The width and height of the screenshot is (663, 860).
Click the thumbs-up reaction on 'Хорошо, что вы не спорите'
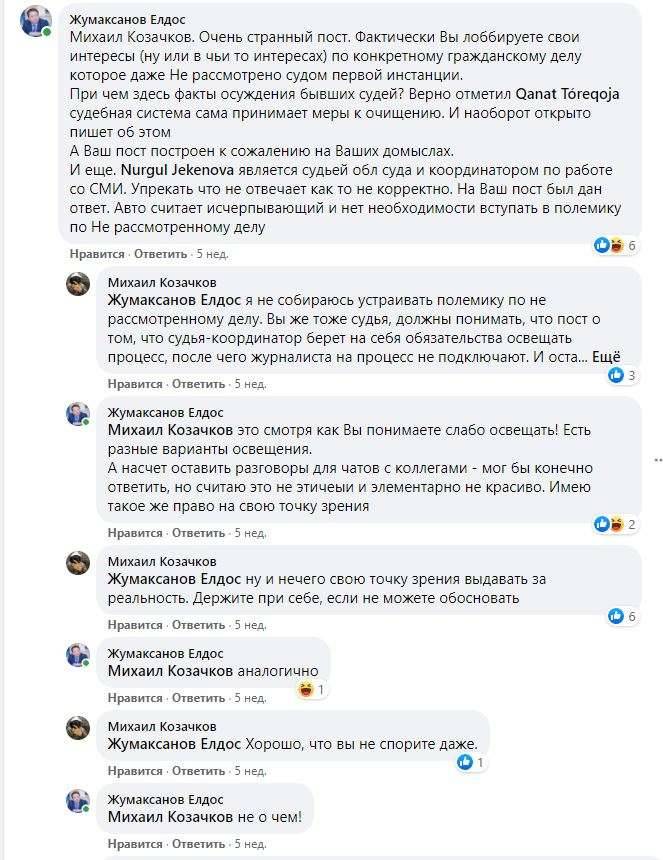tap(465, 762)
